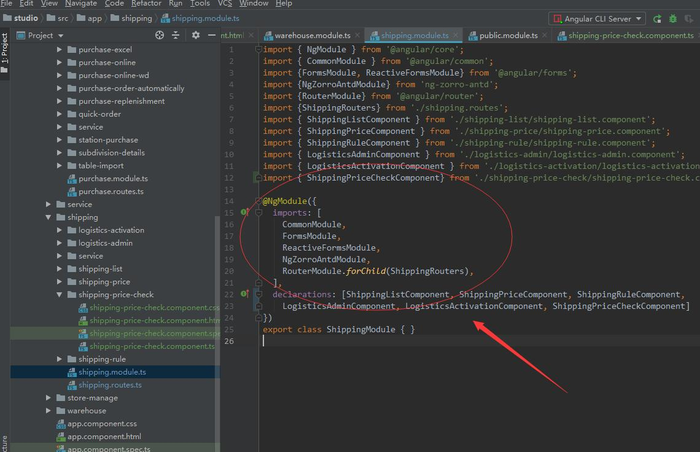Select shipping.routes.ts in project tree
700x452 pixels.
[110, 385]
